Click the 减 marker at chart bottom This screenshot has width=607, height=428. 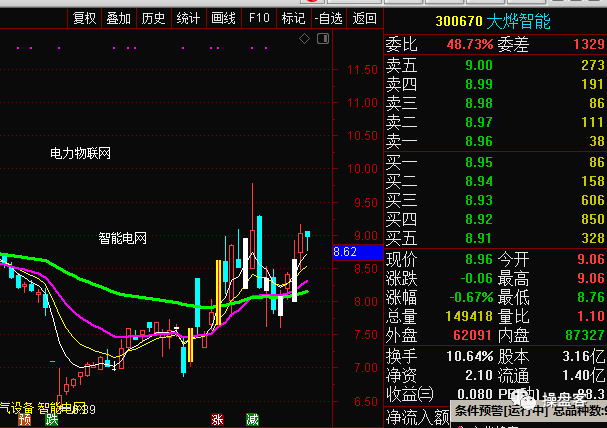pos(252,419)
